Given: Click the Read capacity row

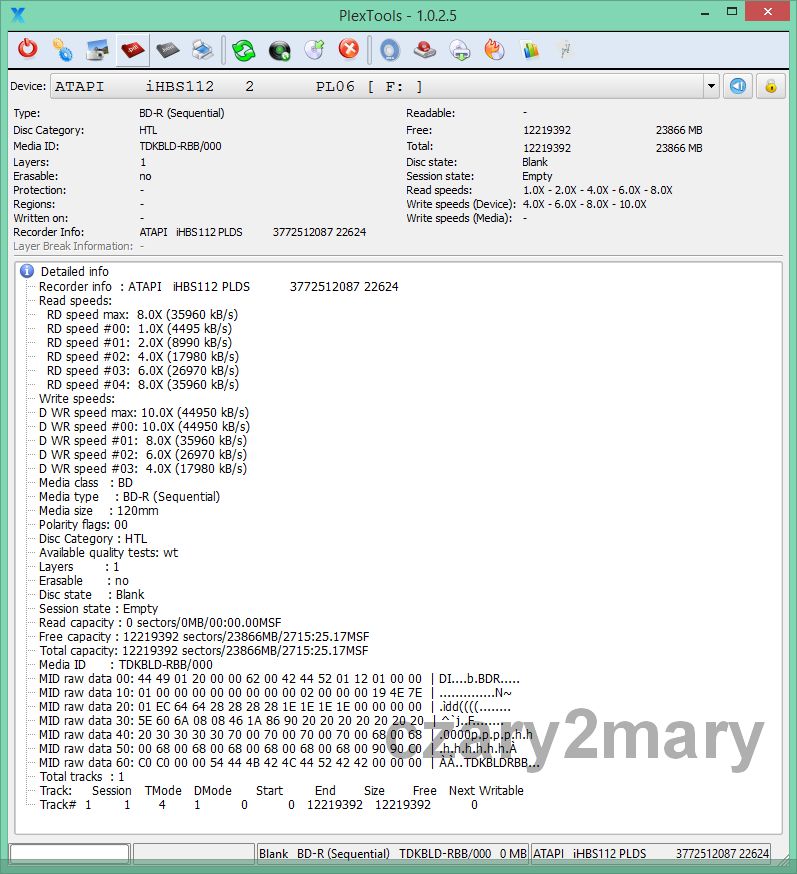Looking at the screenshot, I should 160,623.
